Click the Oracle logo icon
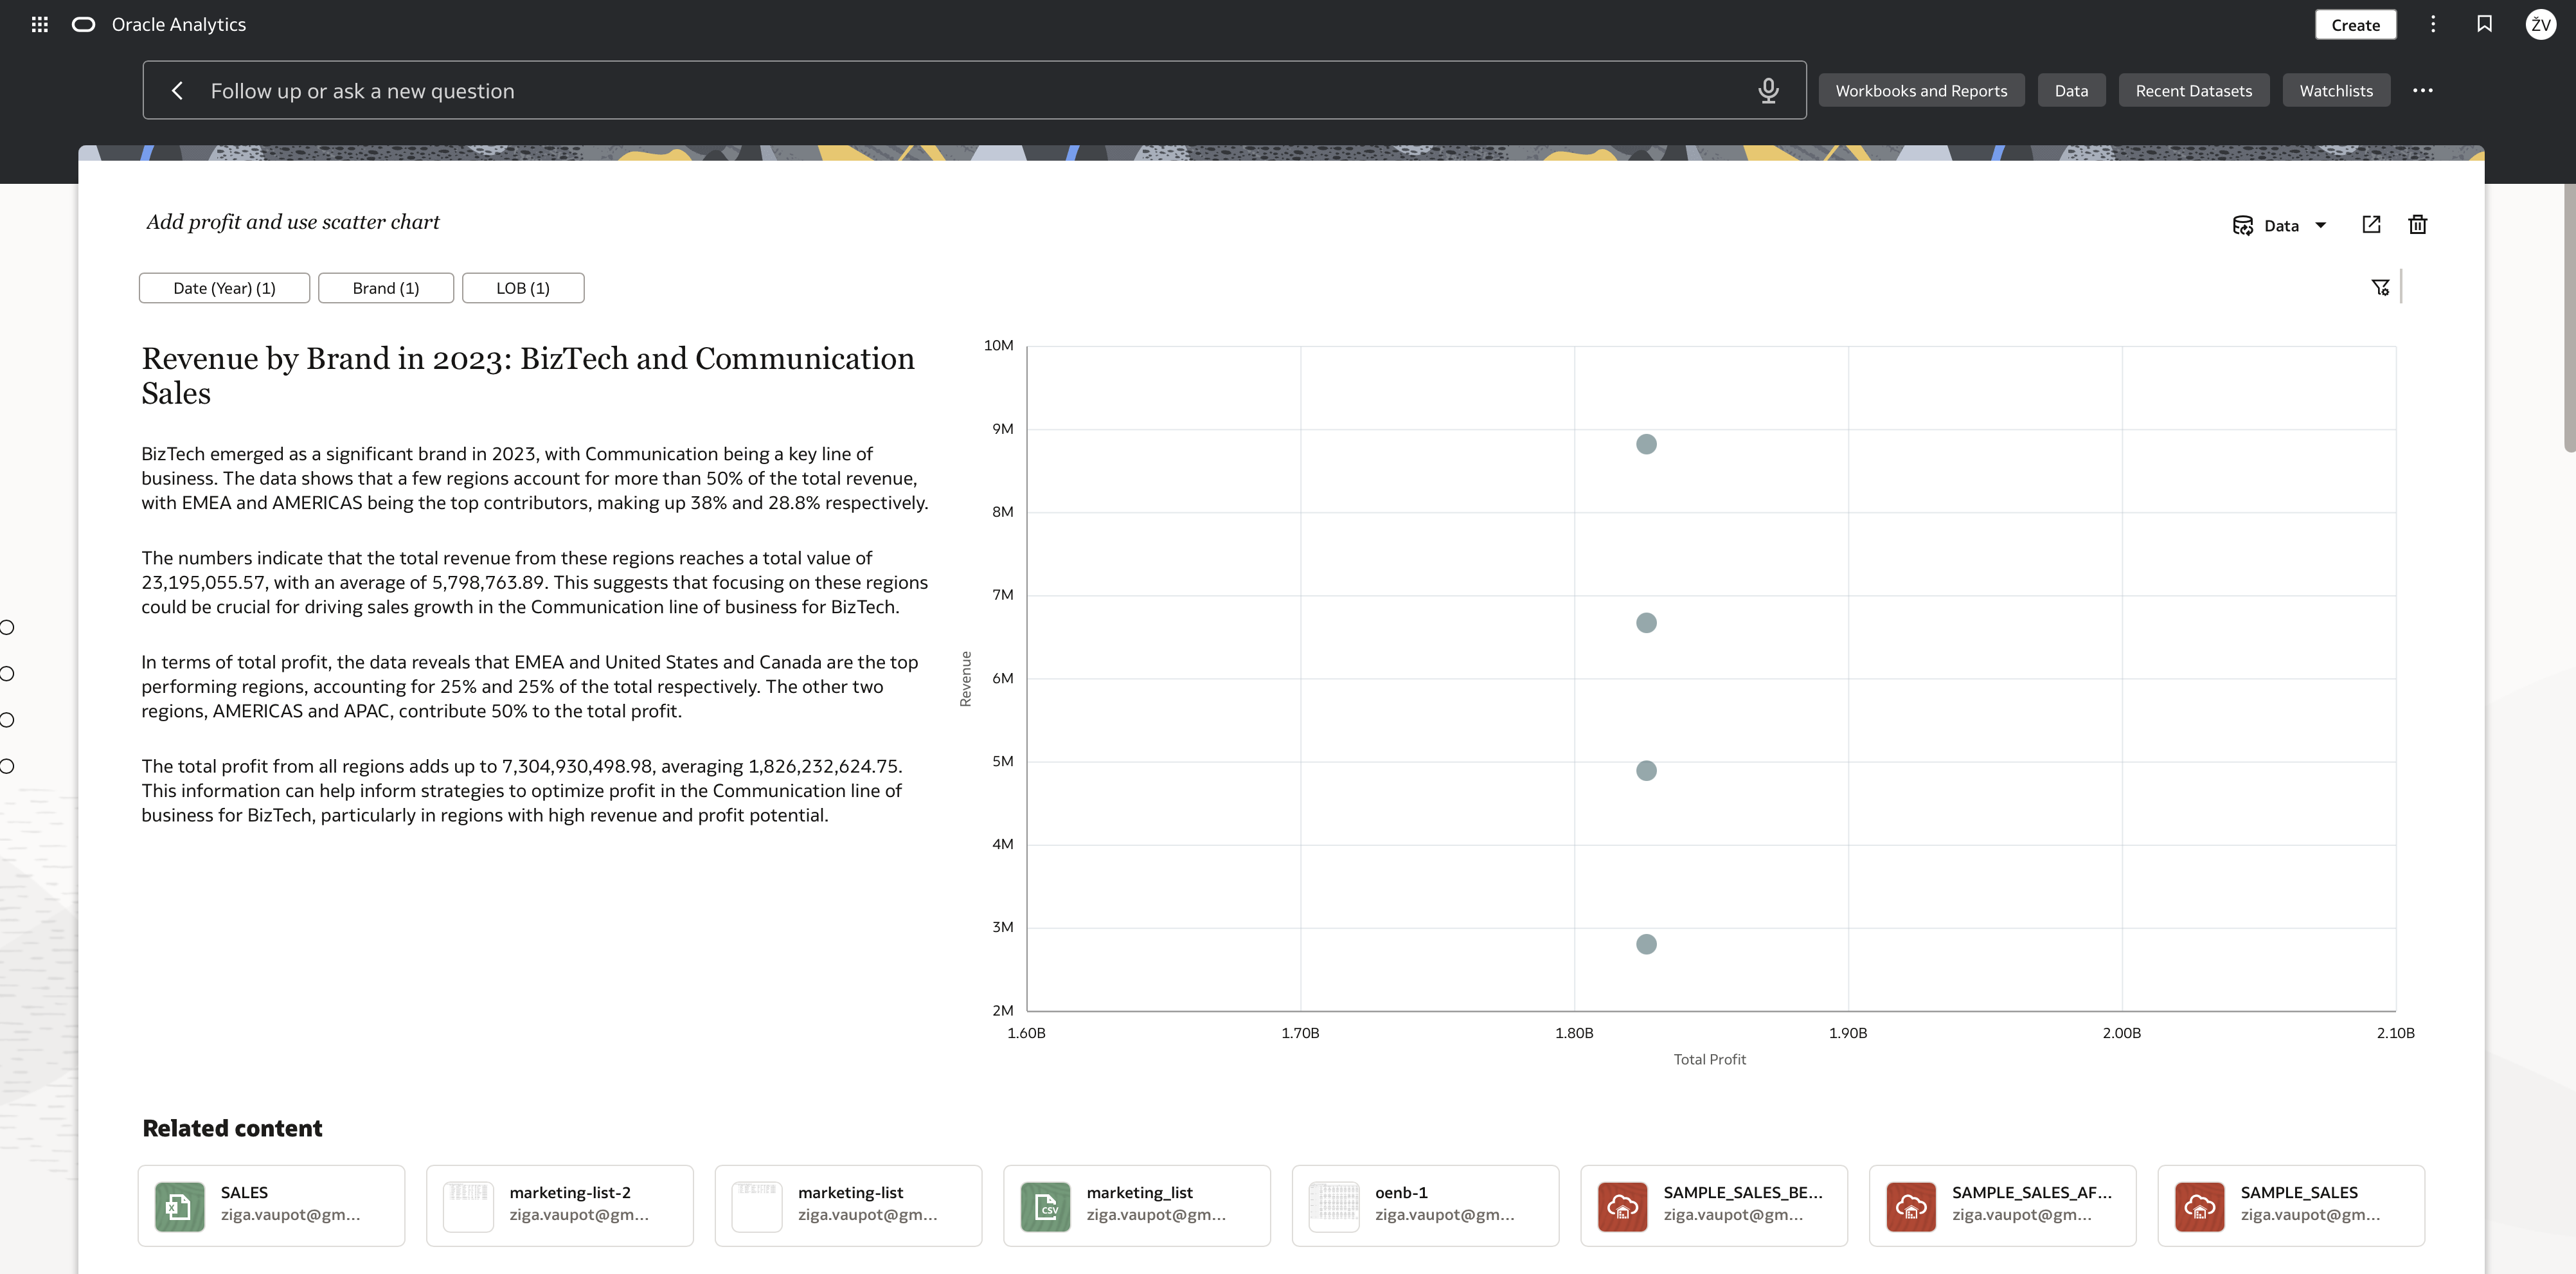This screenshot has width=2576, height=1274. 84,24
